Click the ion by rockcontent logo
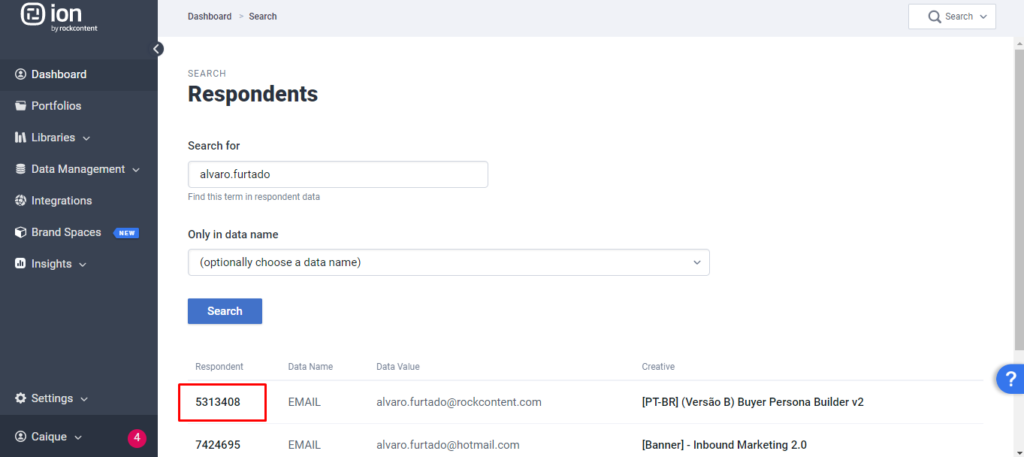 [60, 18]
